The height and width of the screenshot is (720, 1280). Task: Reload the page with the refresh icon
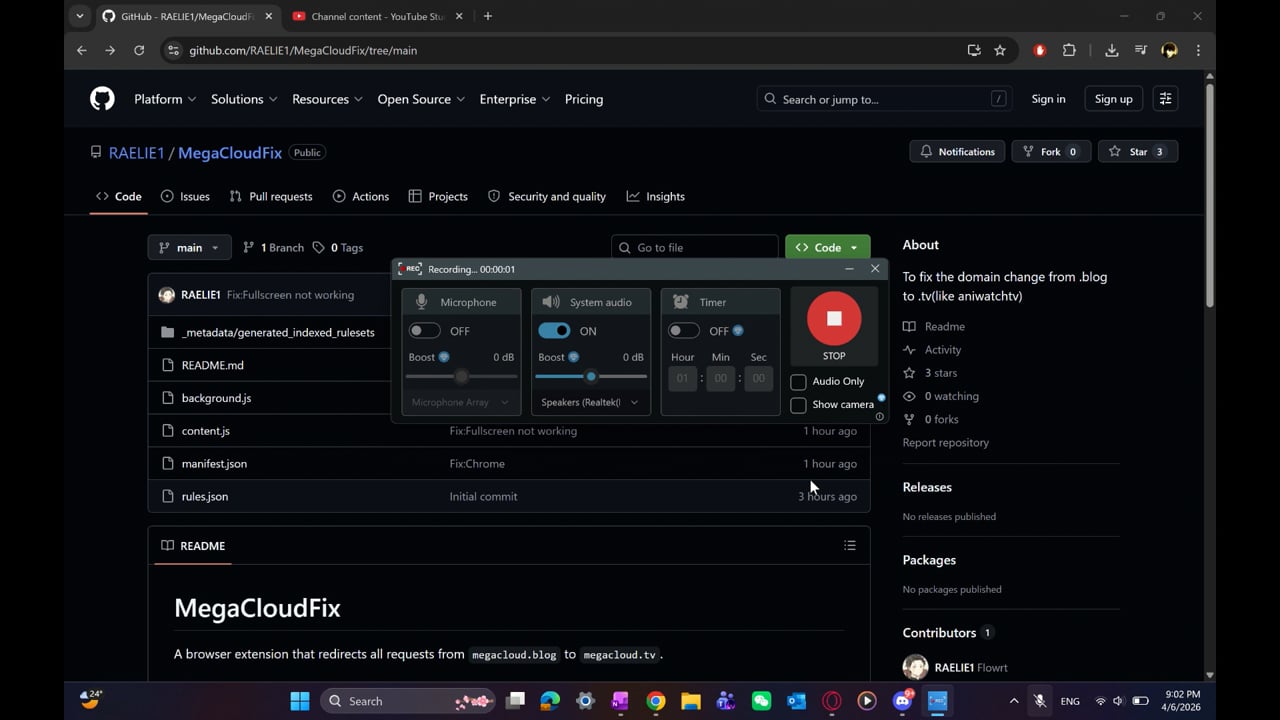(139, 50)
